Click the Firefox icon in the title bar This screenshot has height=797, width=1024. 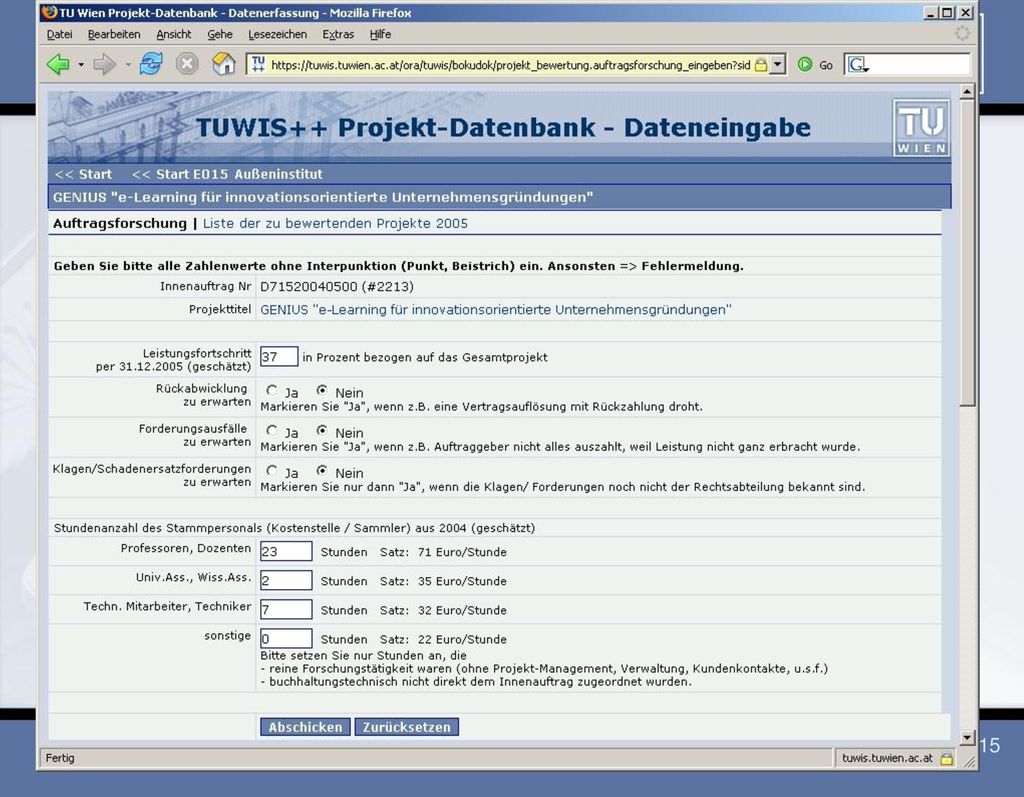[49, 12]
